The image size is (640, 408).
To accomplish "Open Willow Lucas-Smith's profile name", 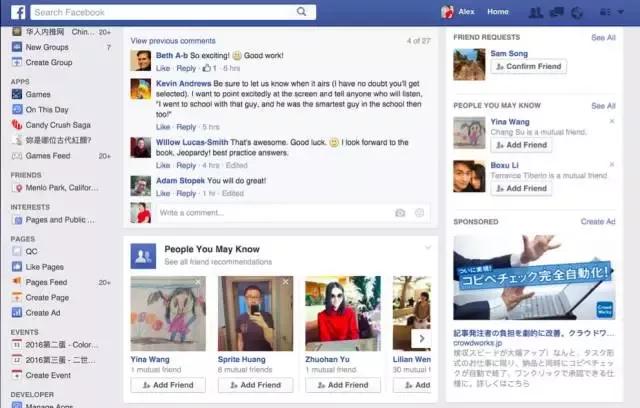I will pos(192,142).
